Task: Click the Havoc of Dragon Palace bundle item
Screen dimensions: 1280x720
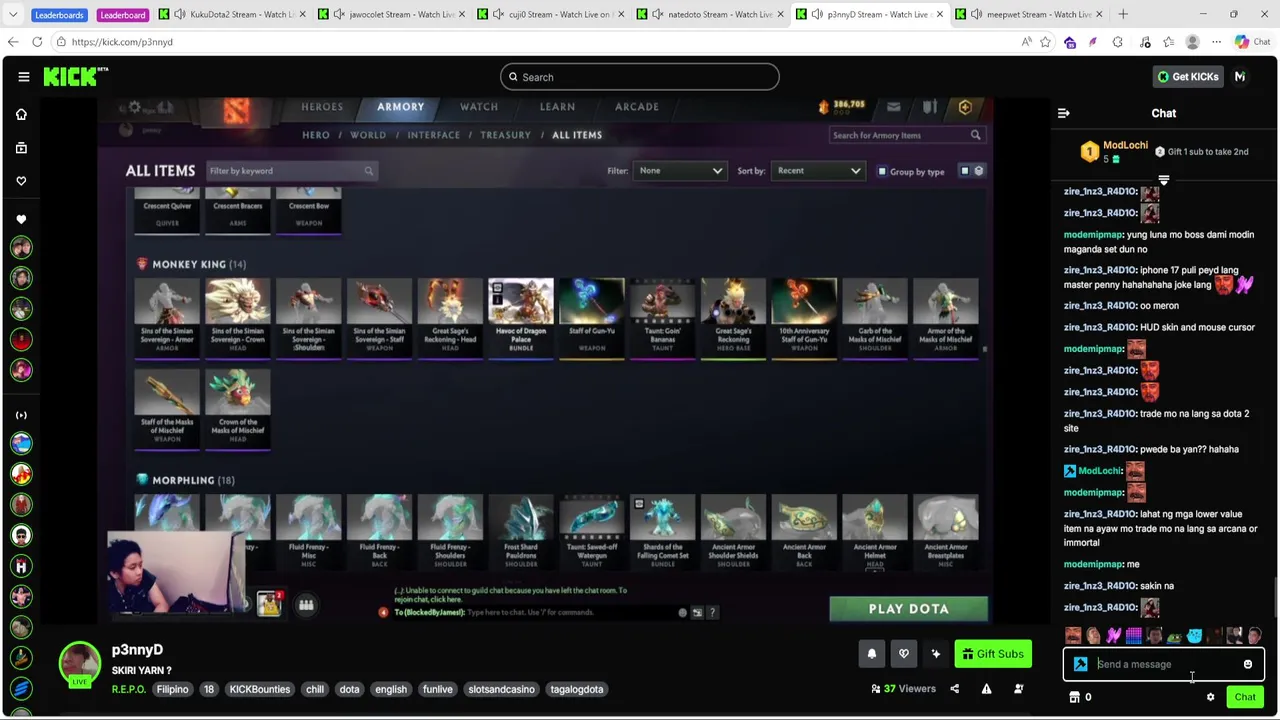Action: [520, 317]
